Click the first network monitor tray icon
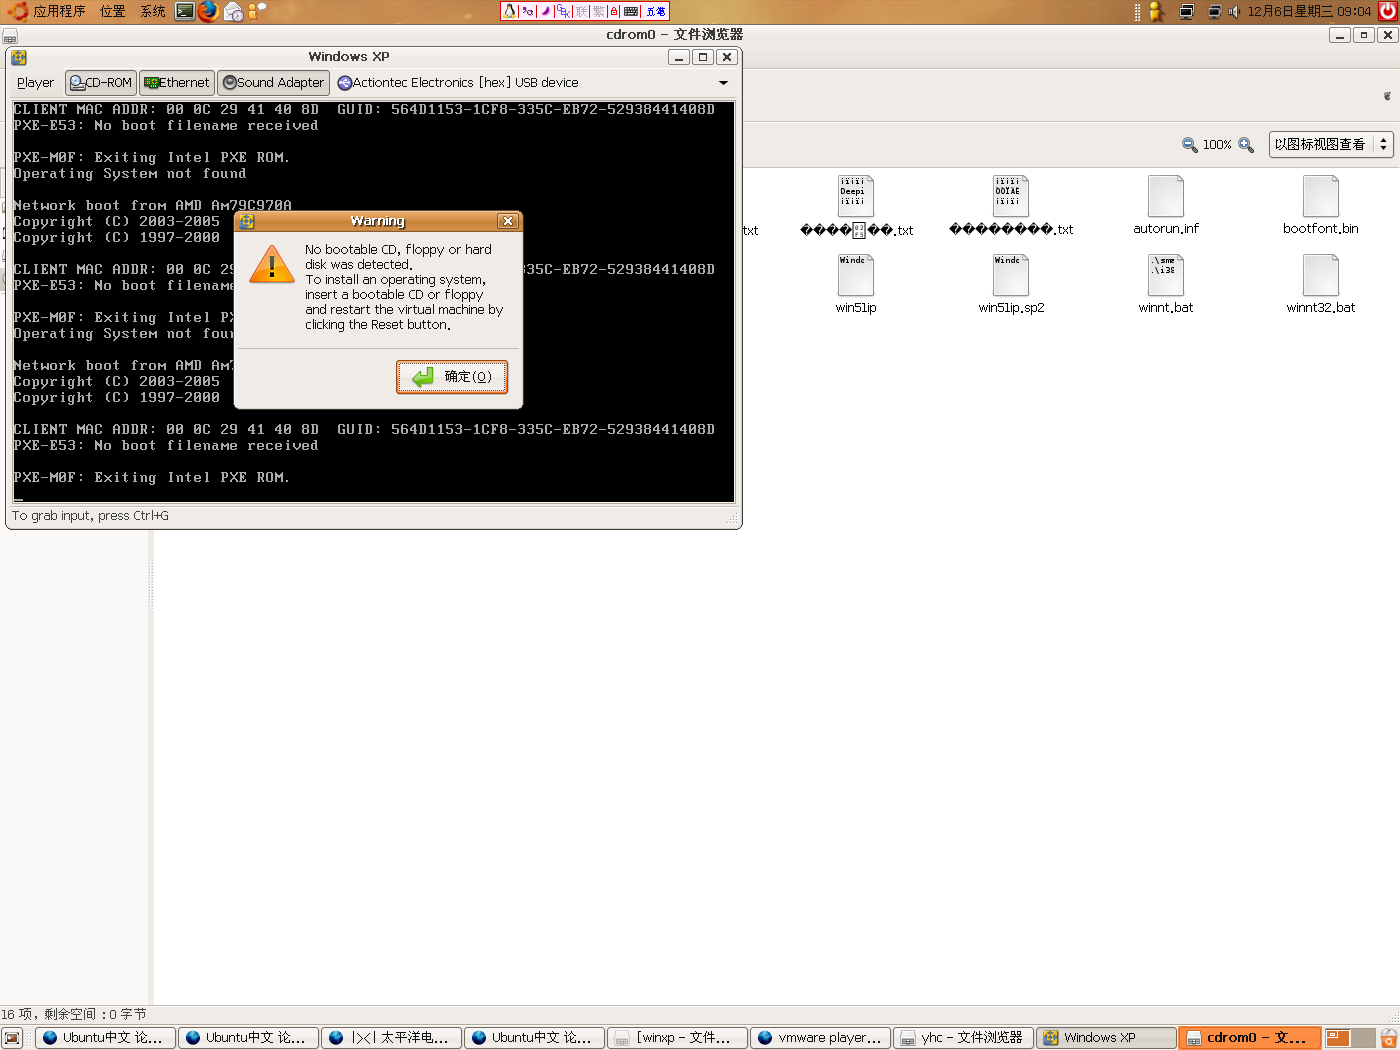The image size is (1400, 1050). 1187,11
